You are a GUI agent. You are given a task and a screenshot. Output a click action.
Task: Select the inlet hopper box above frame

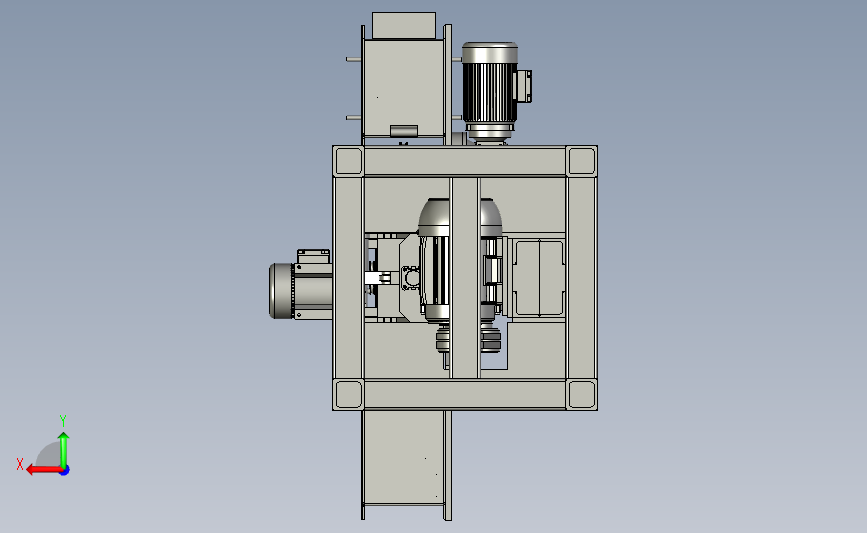click(404, 87)
